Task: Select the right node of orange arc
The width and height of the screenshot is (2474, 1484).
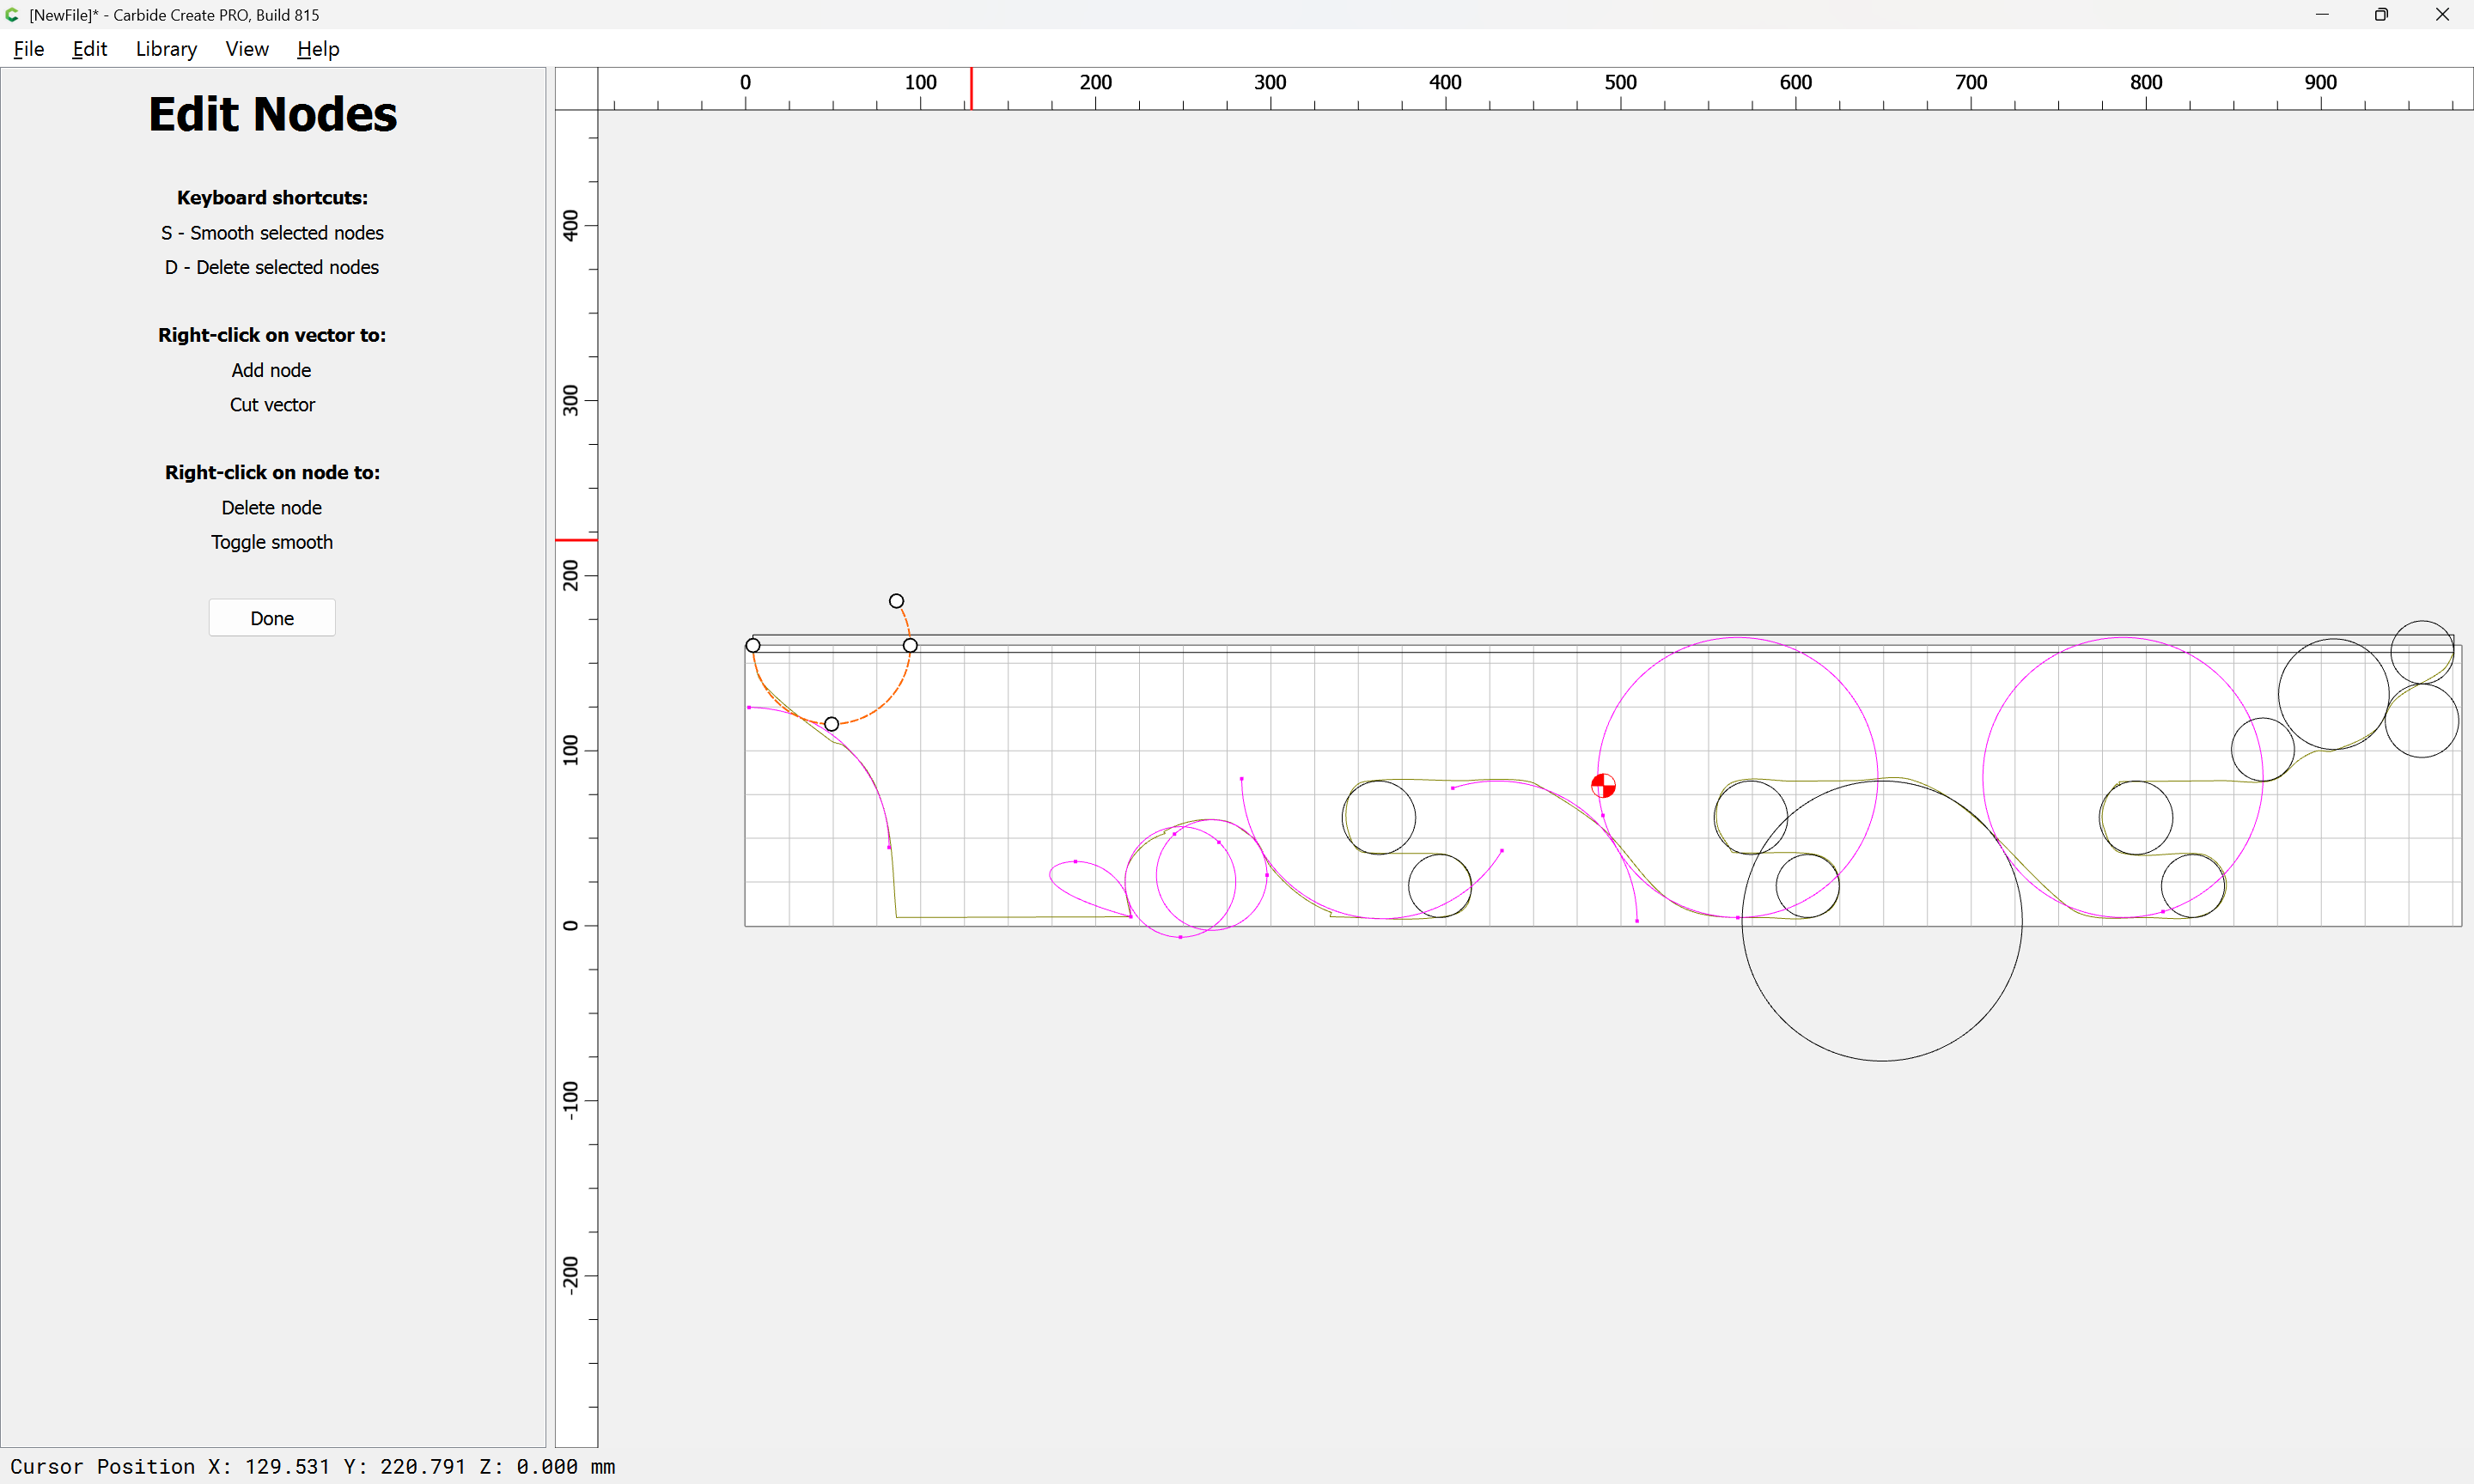Action: 910,646
